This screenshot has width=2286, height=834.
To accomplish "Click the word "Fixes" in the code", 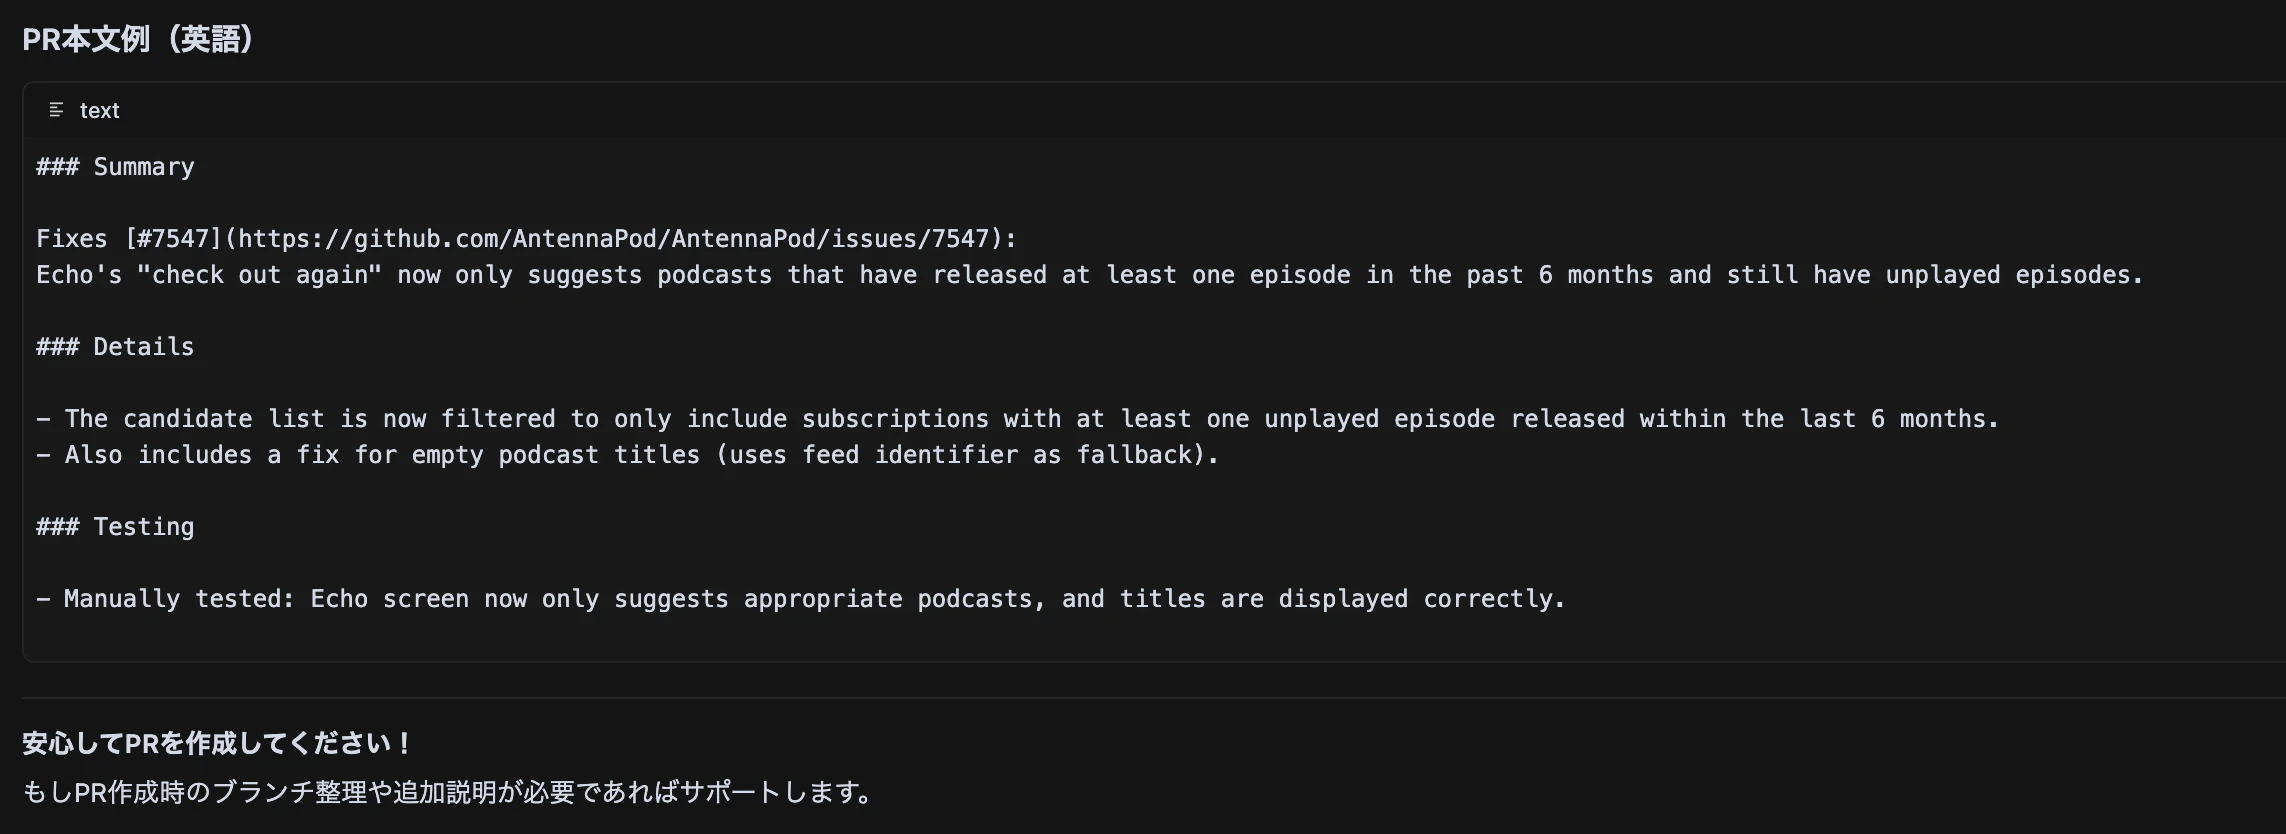I will [72, 239].
